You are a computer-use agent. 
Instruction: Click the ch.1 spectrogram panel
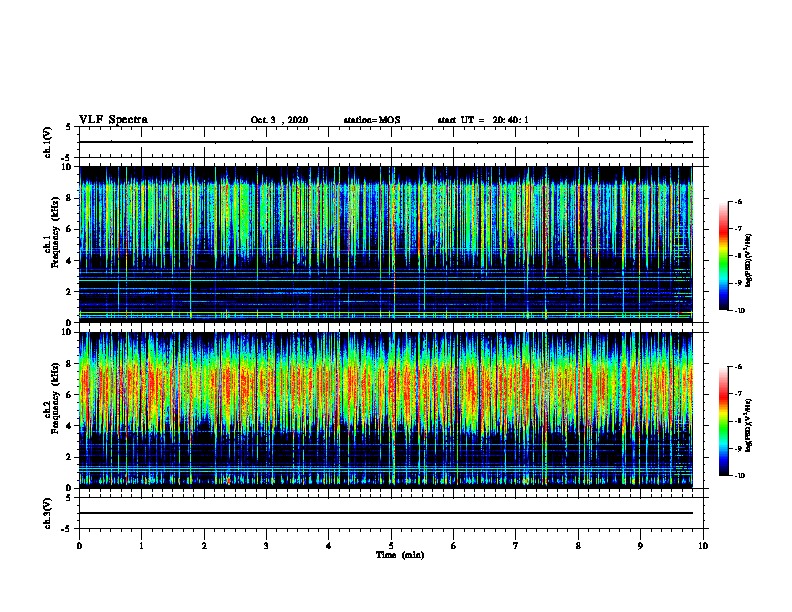pos(386,244)
